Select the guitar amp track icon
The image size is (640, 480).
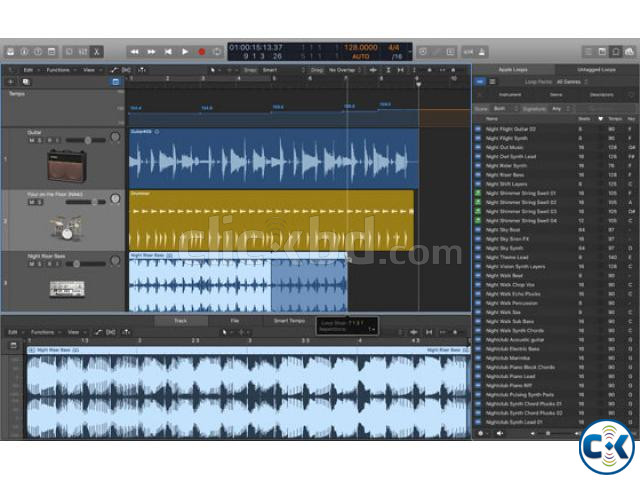coord(67,165)
